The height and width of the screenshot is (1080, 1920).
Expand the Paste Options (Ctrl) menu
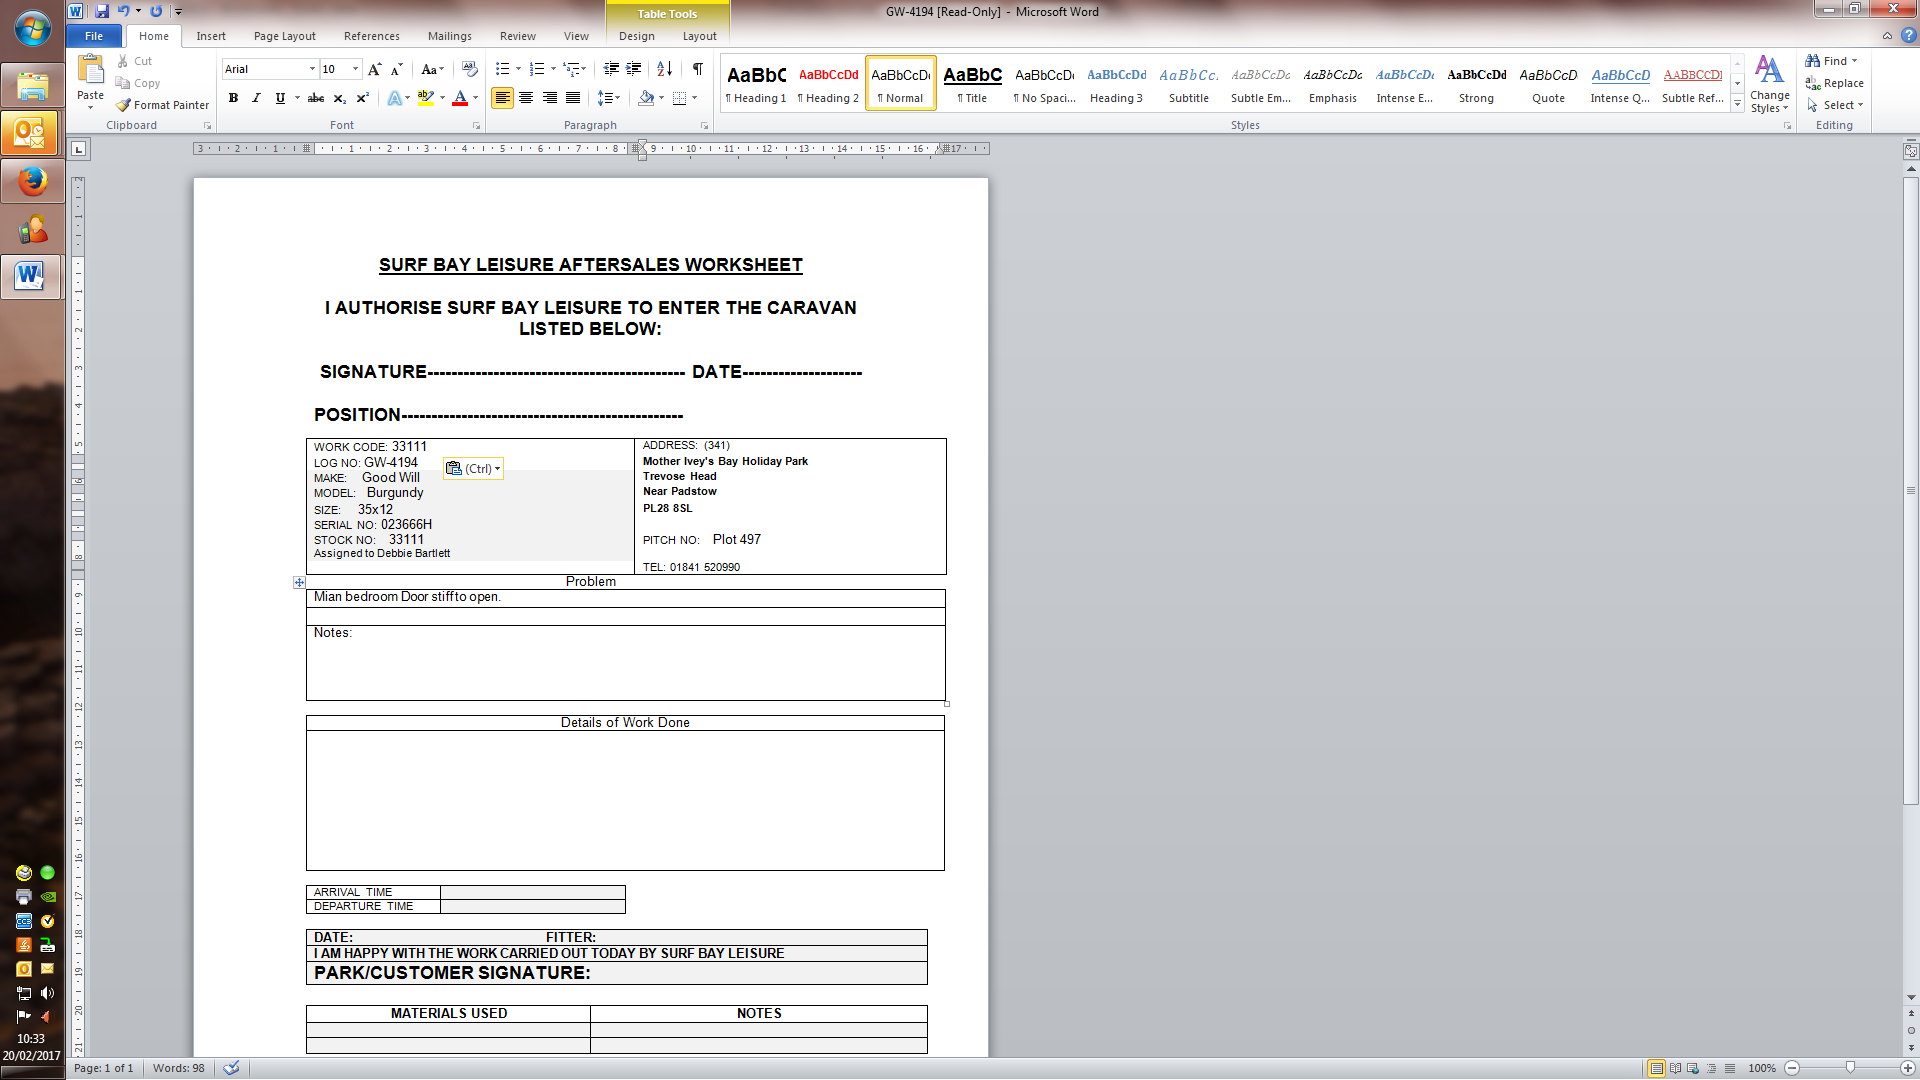(x=474, y=468)
